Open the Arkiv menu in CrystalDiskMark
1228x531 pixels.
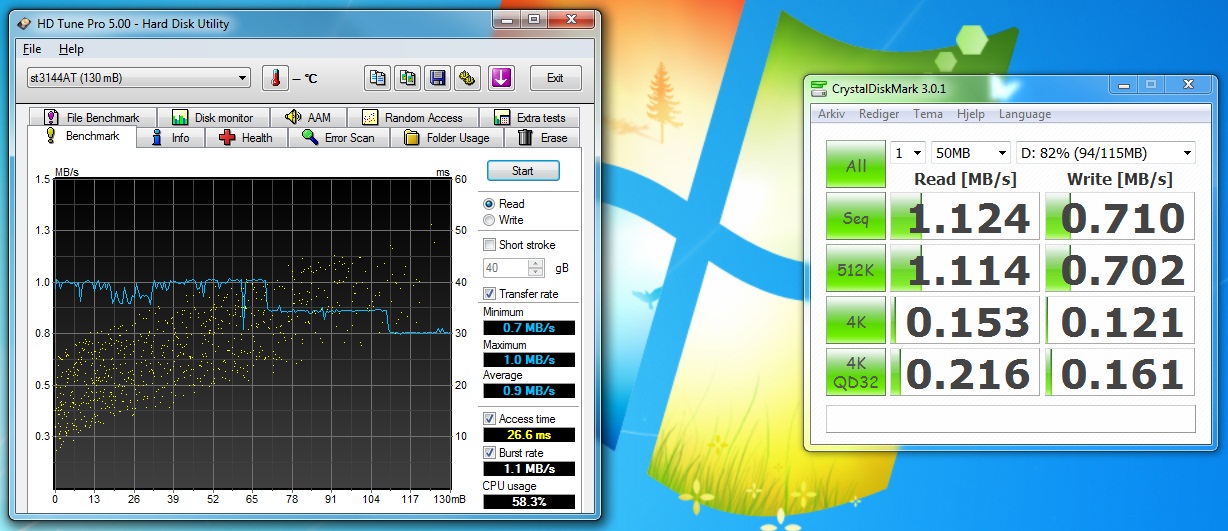tap(832, 114)
